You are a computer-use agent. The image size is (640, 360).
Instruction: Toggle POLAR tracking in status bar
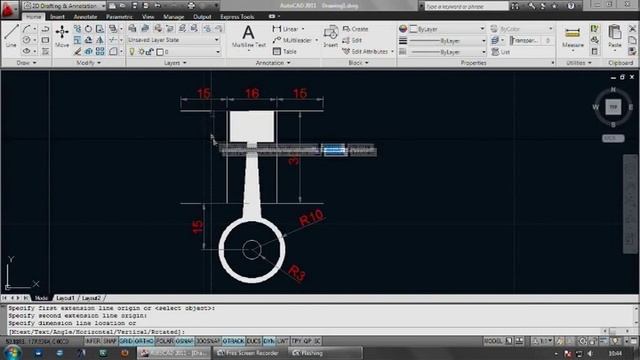pos(165,341)
